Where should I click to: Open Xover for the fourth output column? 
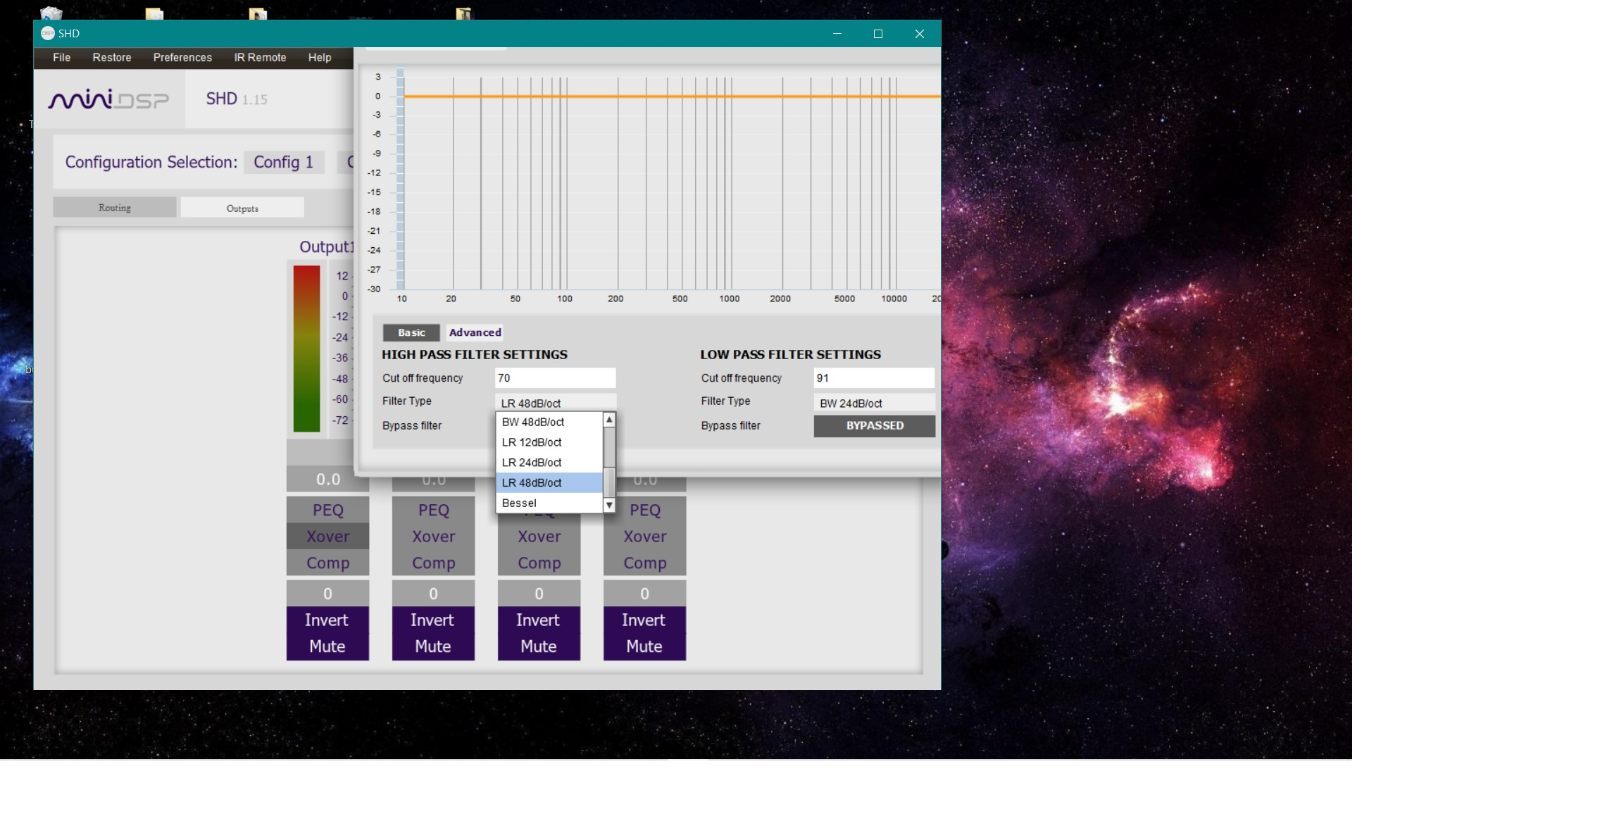[645, 536]
